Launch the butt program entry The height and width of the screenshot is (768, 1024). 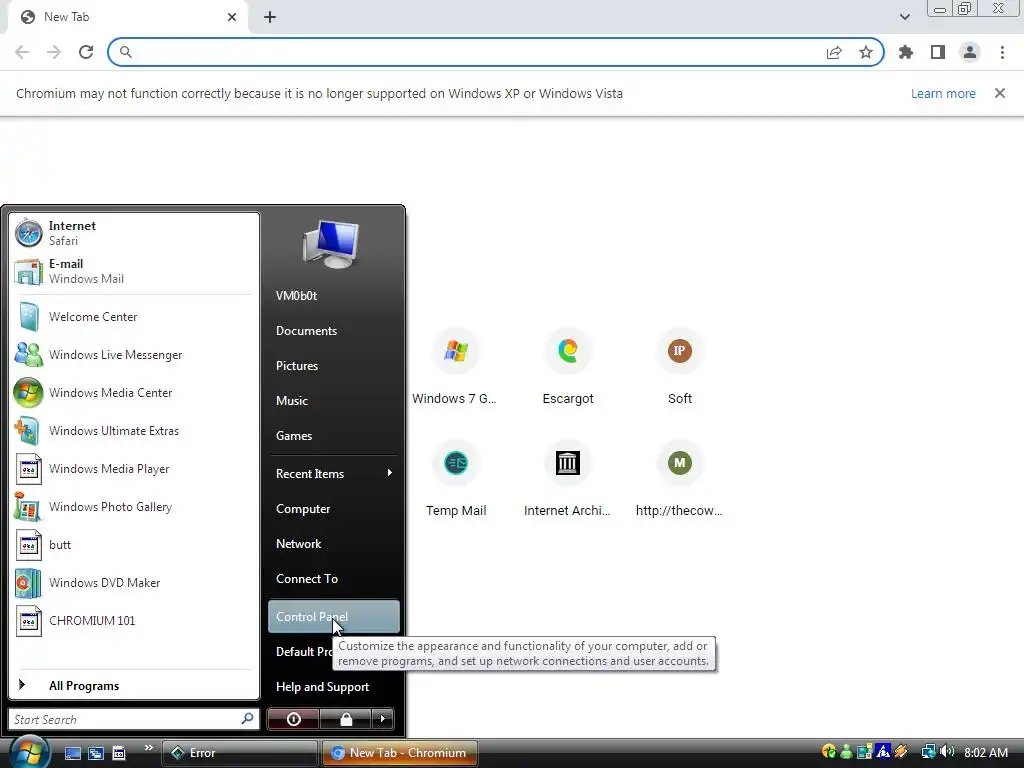tap(134, 545)
